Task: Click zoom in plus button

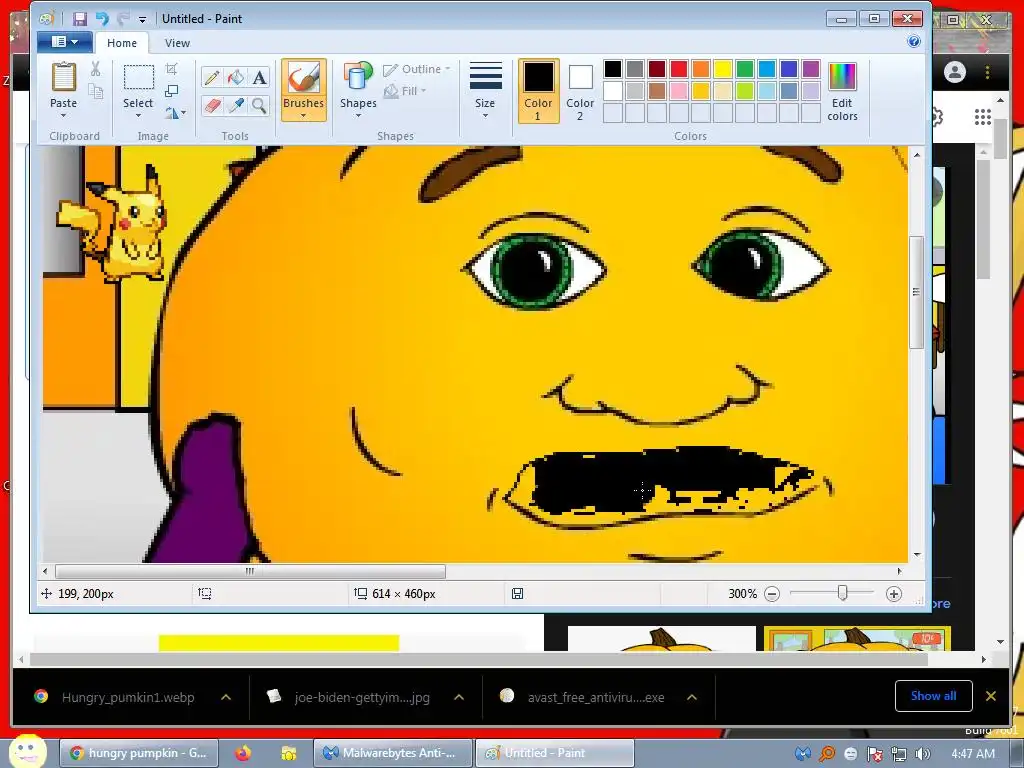Action: point(893,594)
